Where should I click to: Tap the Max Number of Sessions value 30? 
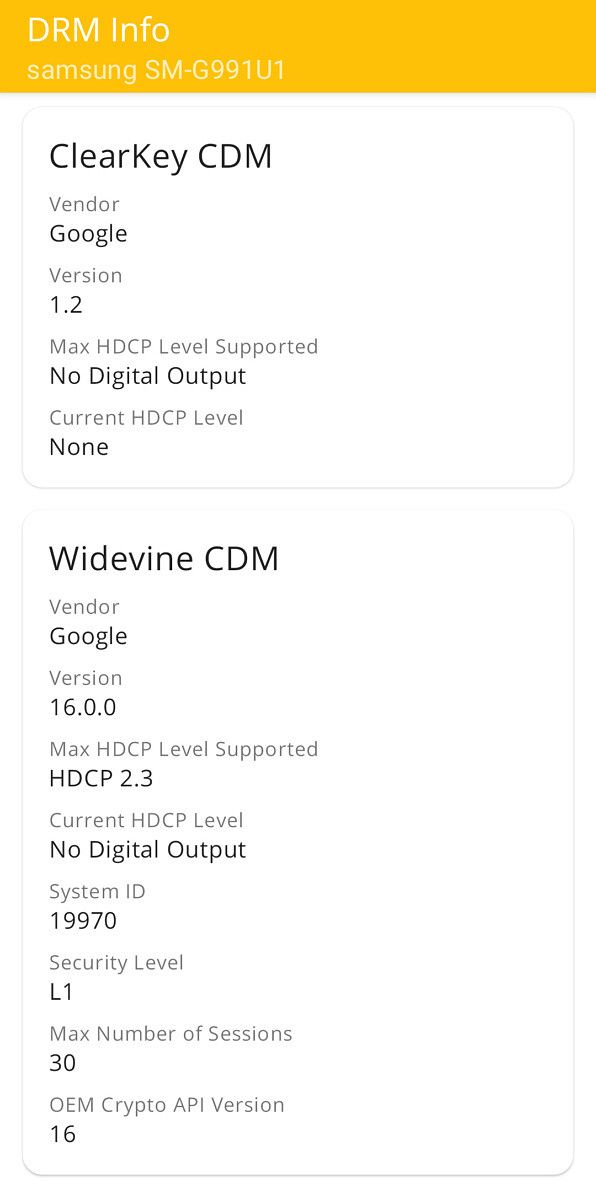click(x=62, y=1062)
